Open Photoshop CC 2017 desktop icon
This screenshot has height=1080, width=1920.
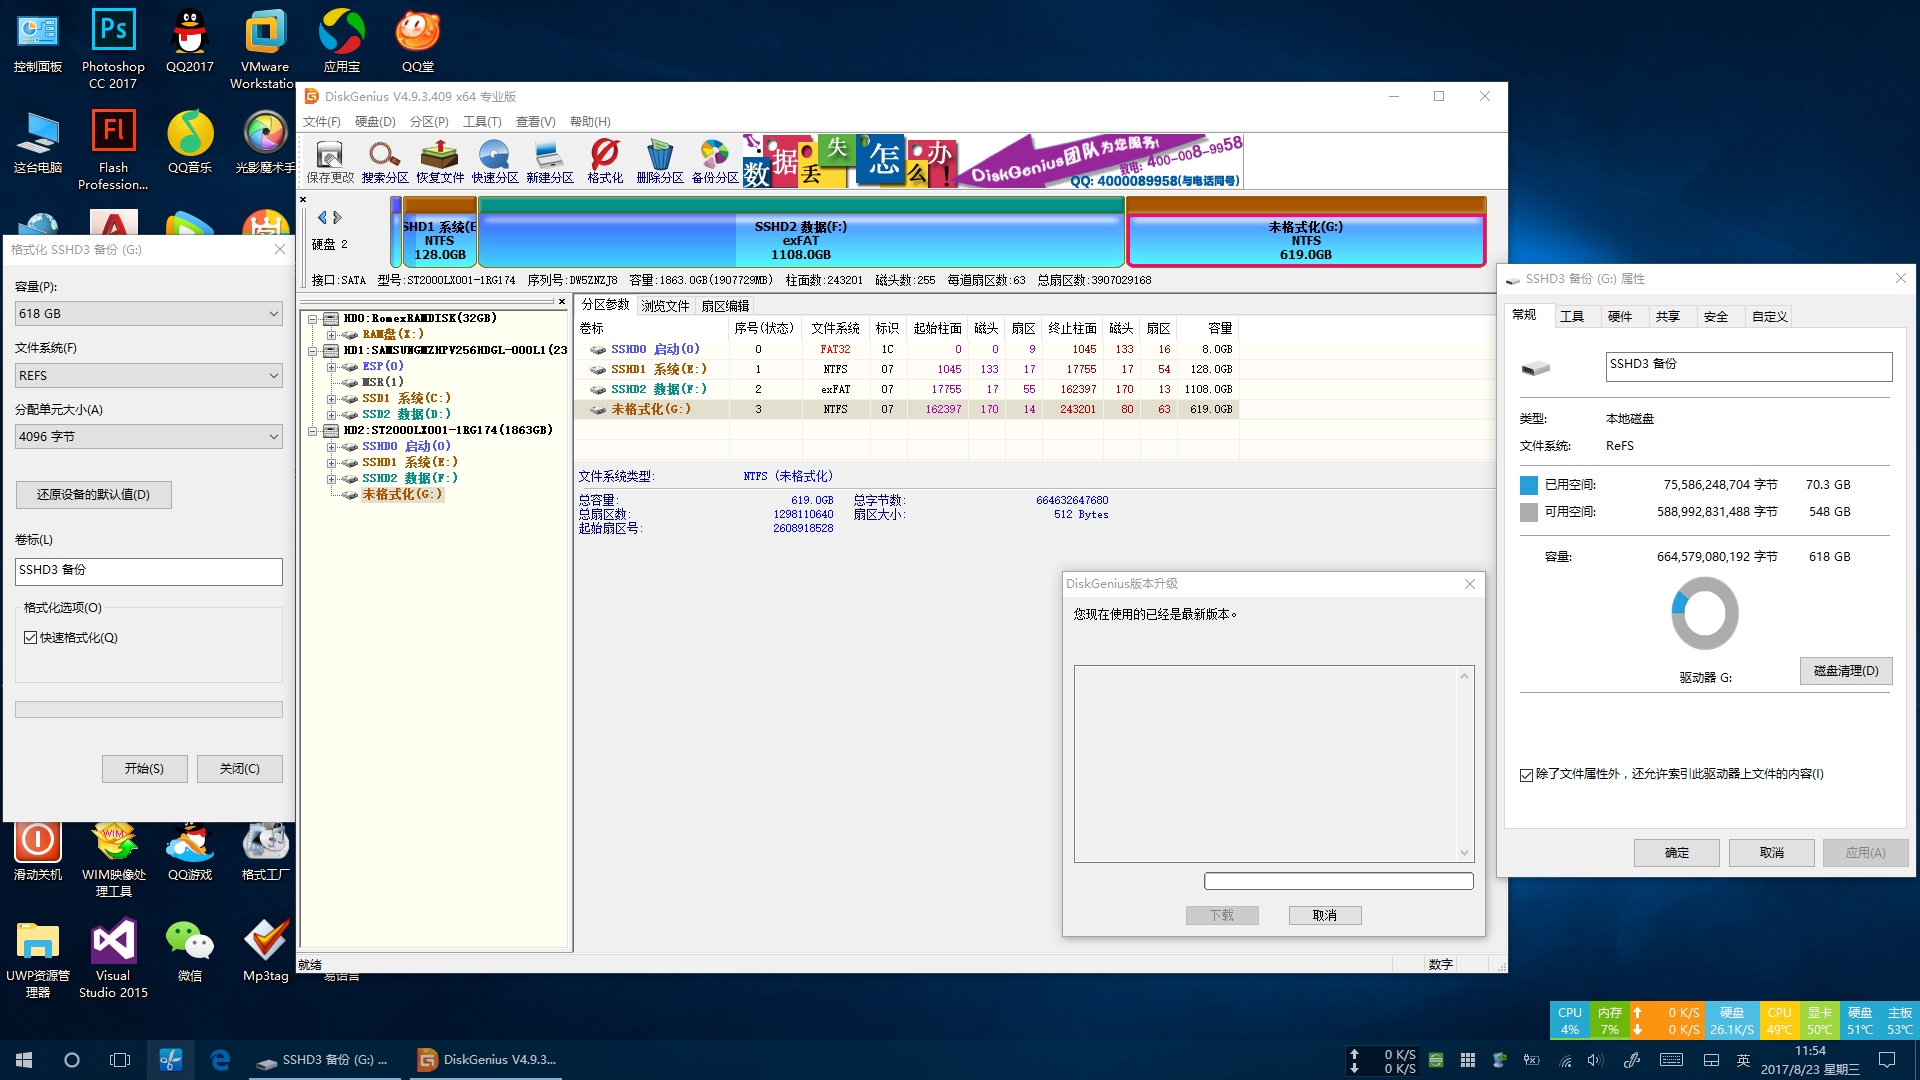113,48
